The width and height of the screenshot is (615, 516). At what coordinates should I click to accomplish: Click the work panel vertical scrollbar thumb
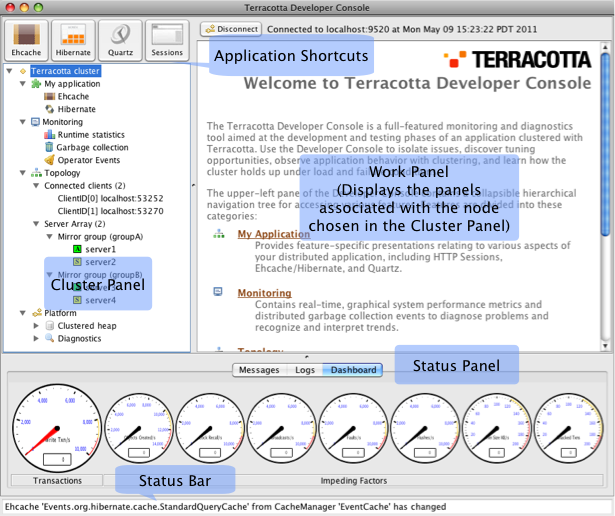605,144
